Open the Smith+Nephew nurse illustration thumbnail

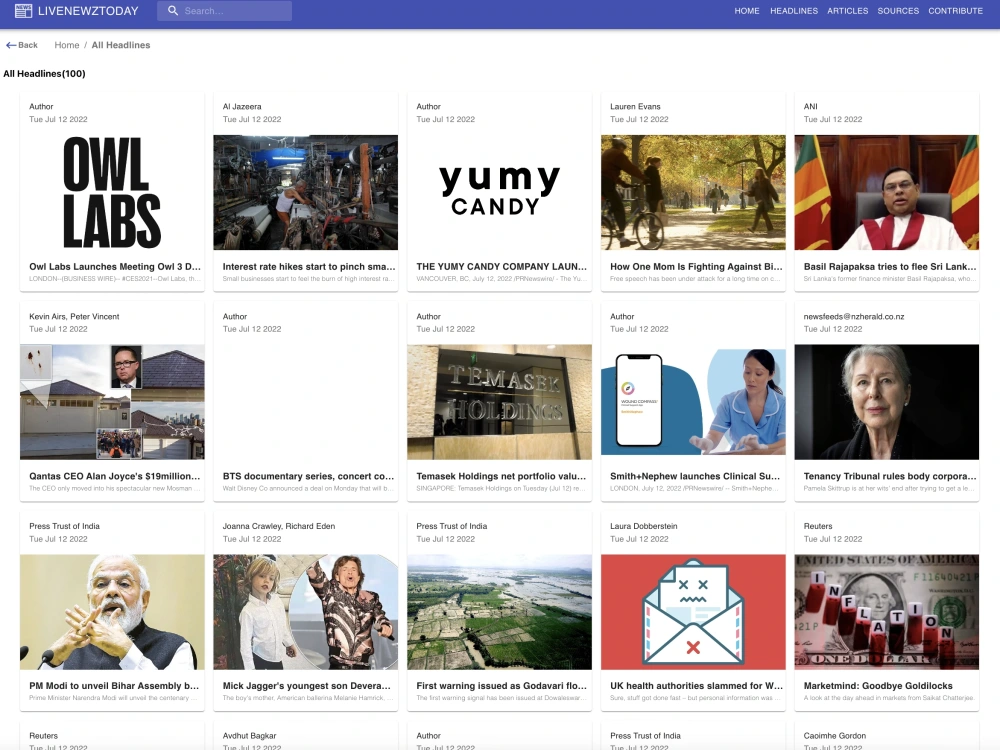point(693,402)
